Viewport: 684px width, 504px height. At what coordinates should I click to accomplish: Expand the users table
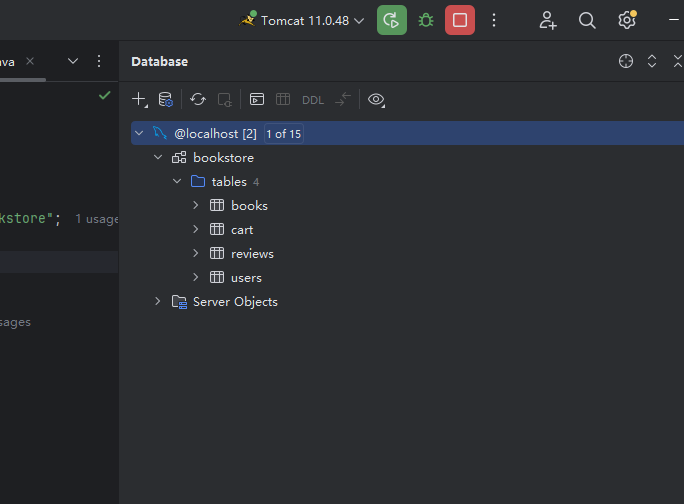click(196, 277)
